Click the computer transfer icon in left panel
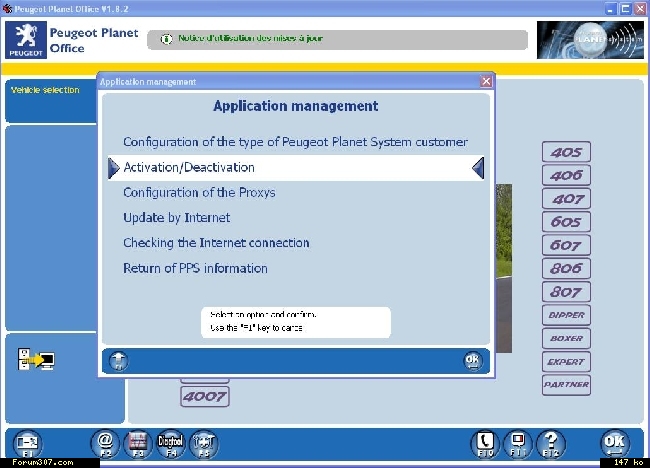This screenshot has width=650, height=468. point(36,359)
